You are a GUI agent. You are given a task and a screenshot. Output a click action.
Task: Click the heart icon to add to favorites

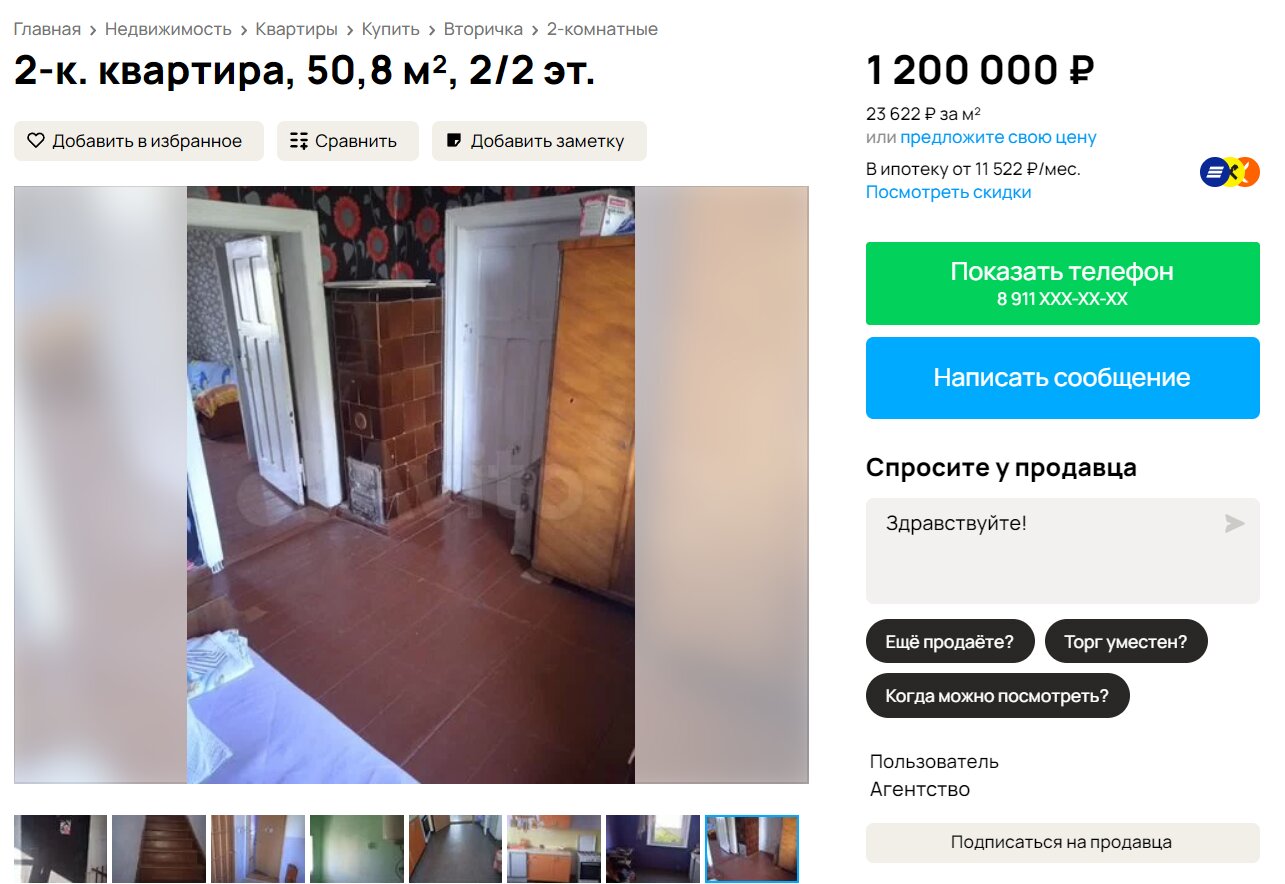pyautogui.click(x=36, y=141)
